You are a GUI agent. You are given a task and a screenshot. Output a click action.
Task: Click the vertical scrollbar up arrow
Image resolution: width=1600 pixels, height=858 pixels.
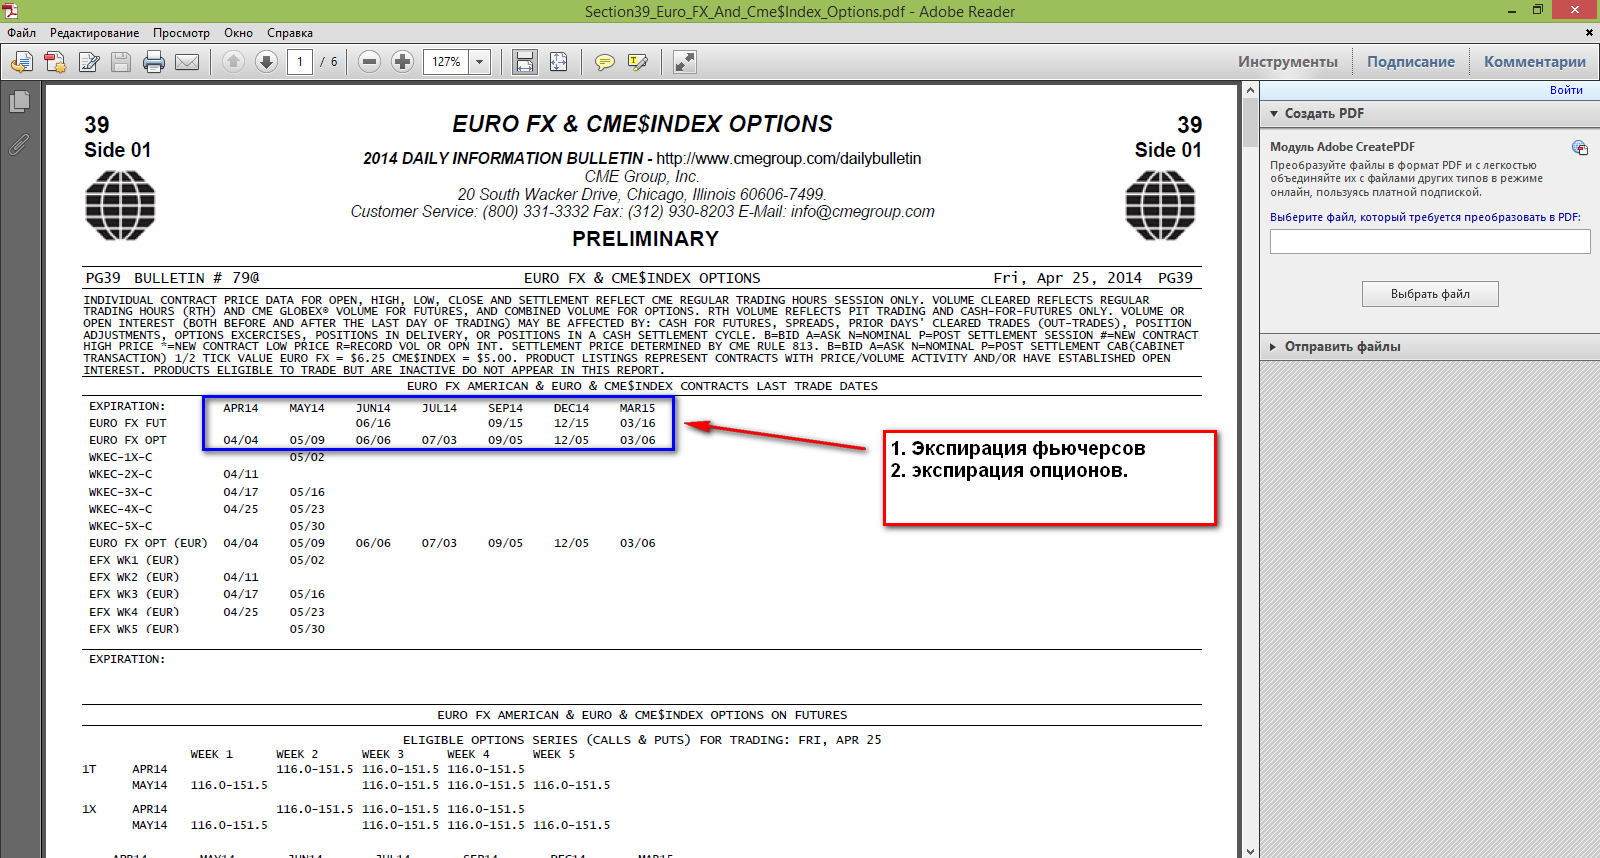[x=1250, y=90]
